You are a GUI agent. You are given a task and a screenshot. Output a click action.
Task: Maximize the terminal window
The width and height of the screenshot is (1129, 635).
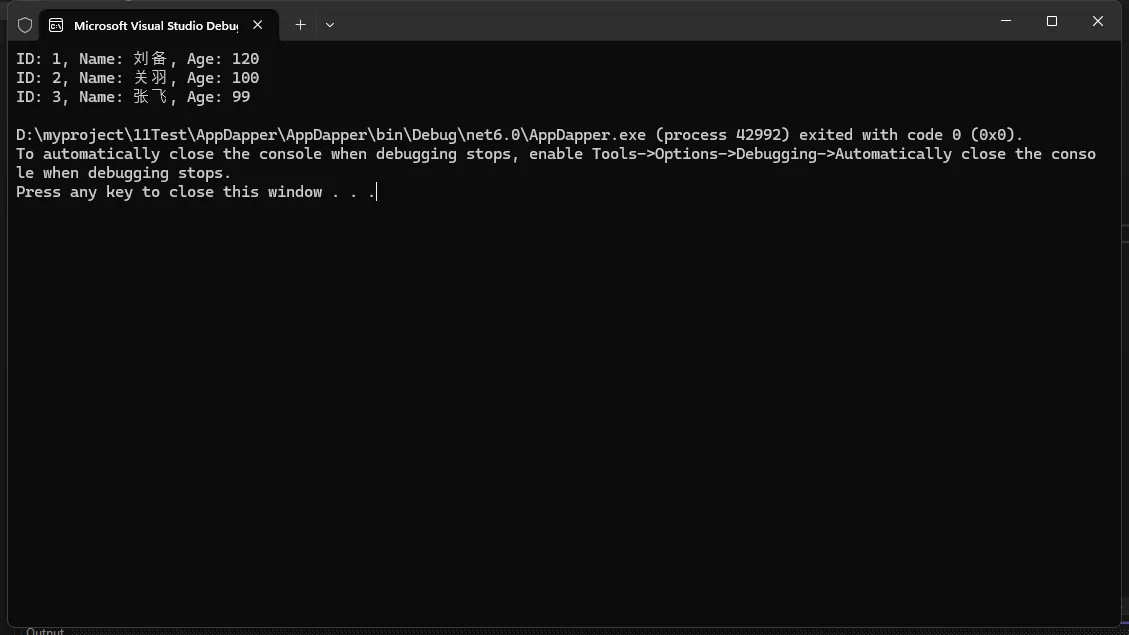click(1052, 21)
